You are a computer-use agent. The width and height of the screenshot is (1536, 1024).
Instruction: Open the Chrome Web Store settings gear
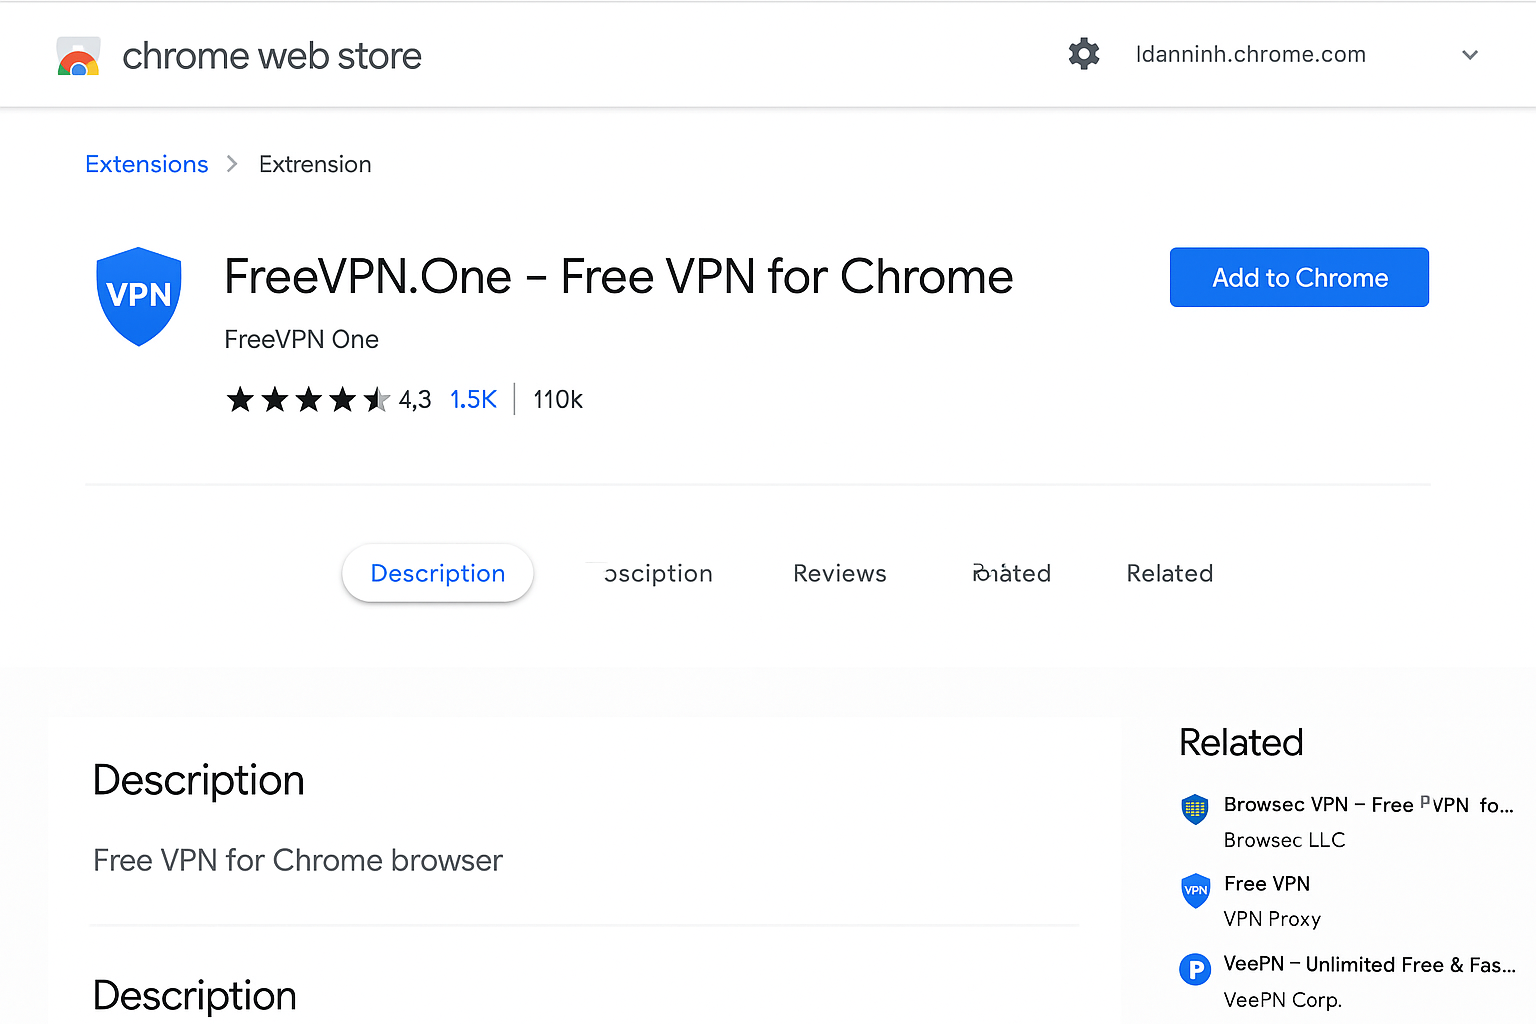1084,54
